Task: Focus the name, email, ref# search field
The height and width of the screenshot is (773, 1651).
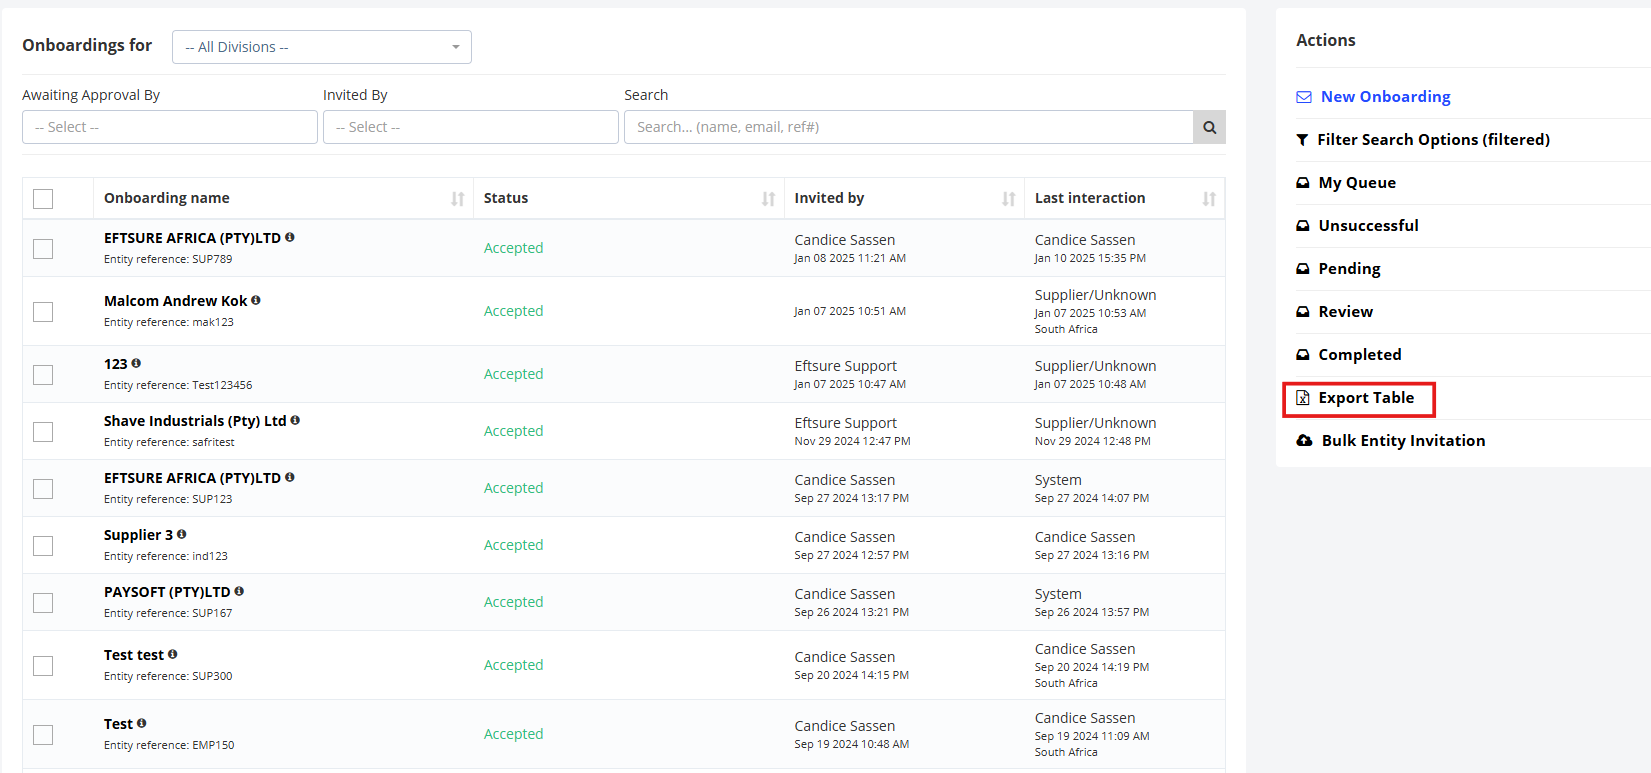Action: (x=908, y=127)
